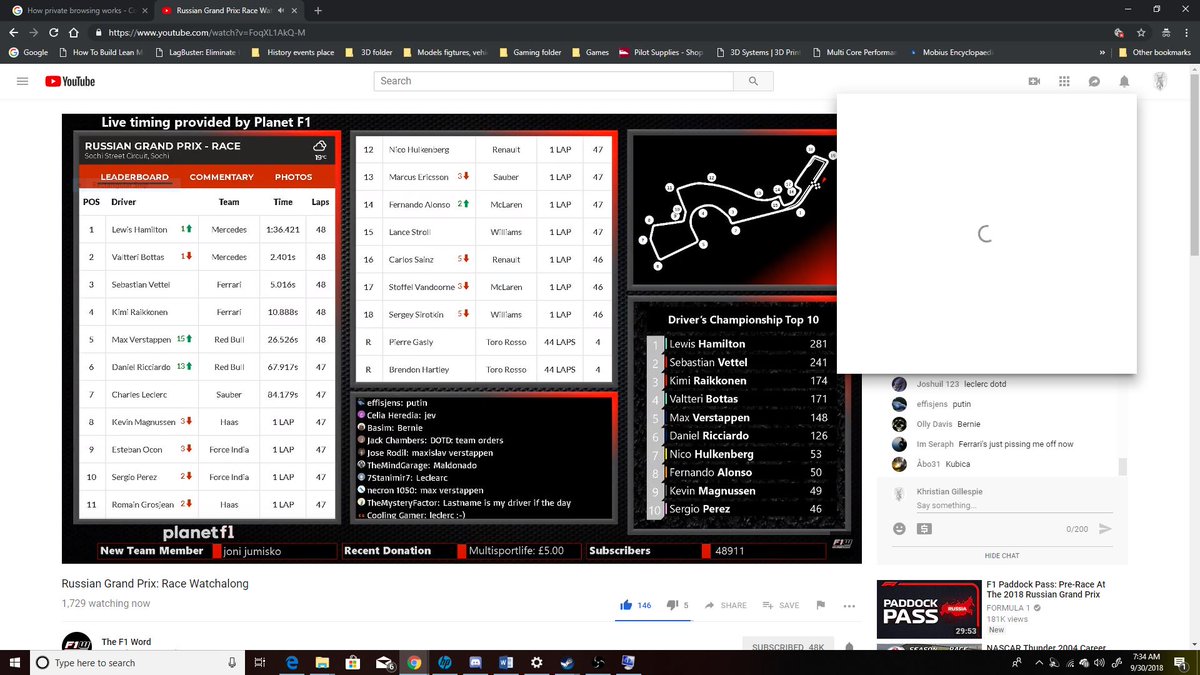Click the SAVE button
1200x675 pixels.
tap(781, 605)
